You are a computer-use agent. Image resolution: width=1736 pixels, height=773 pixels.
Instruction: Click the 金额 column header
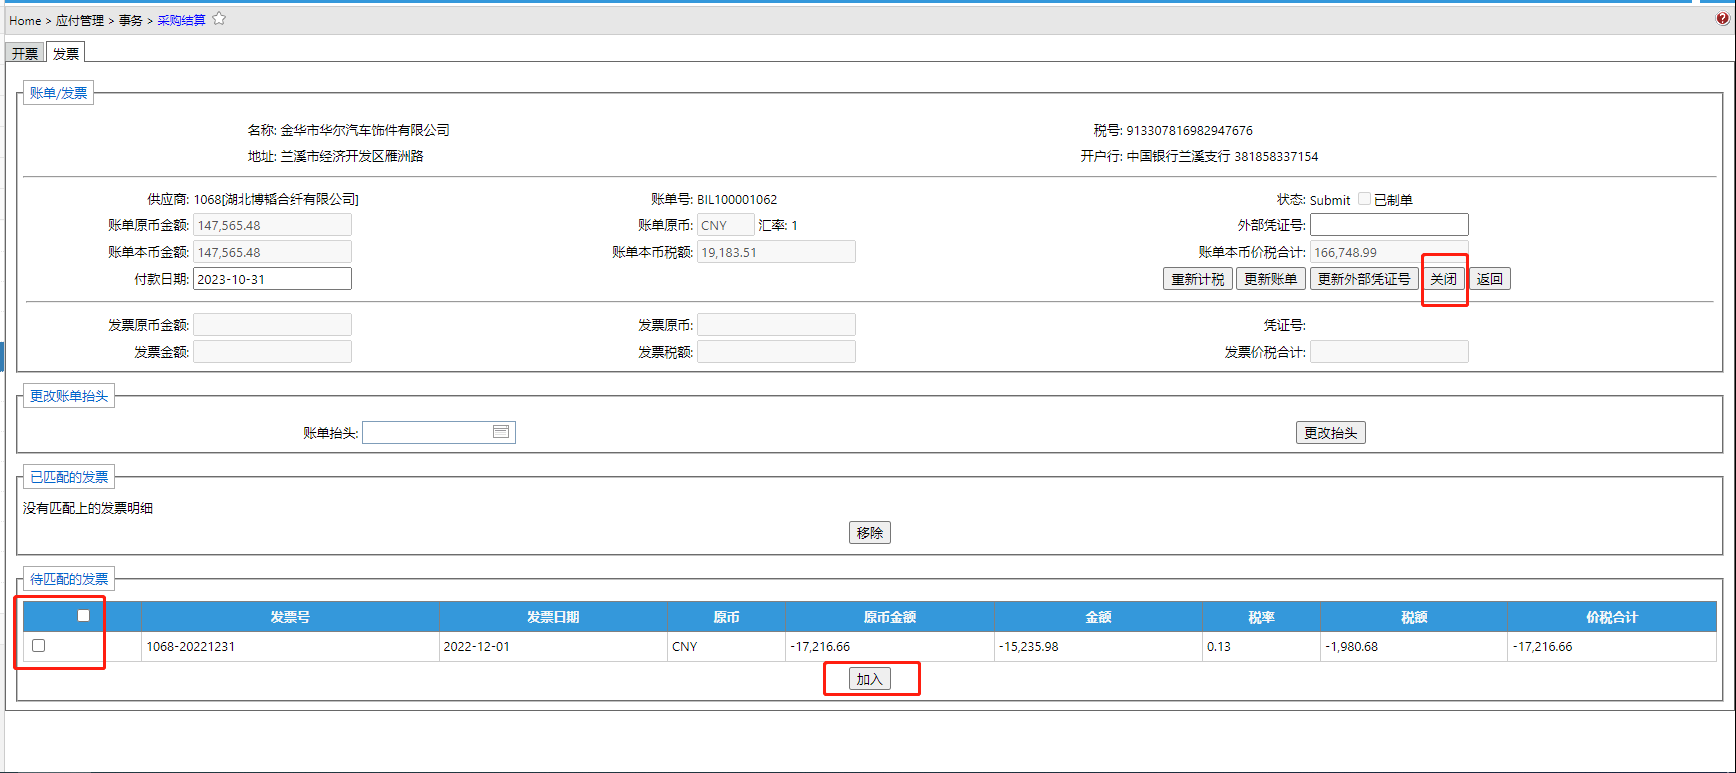click(x=1098, y=617)
